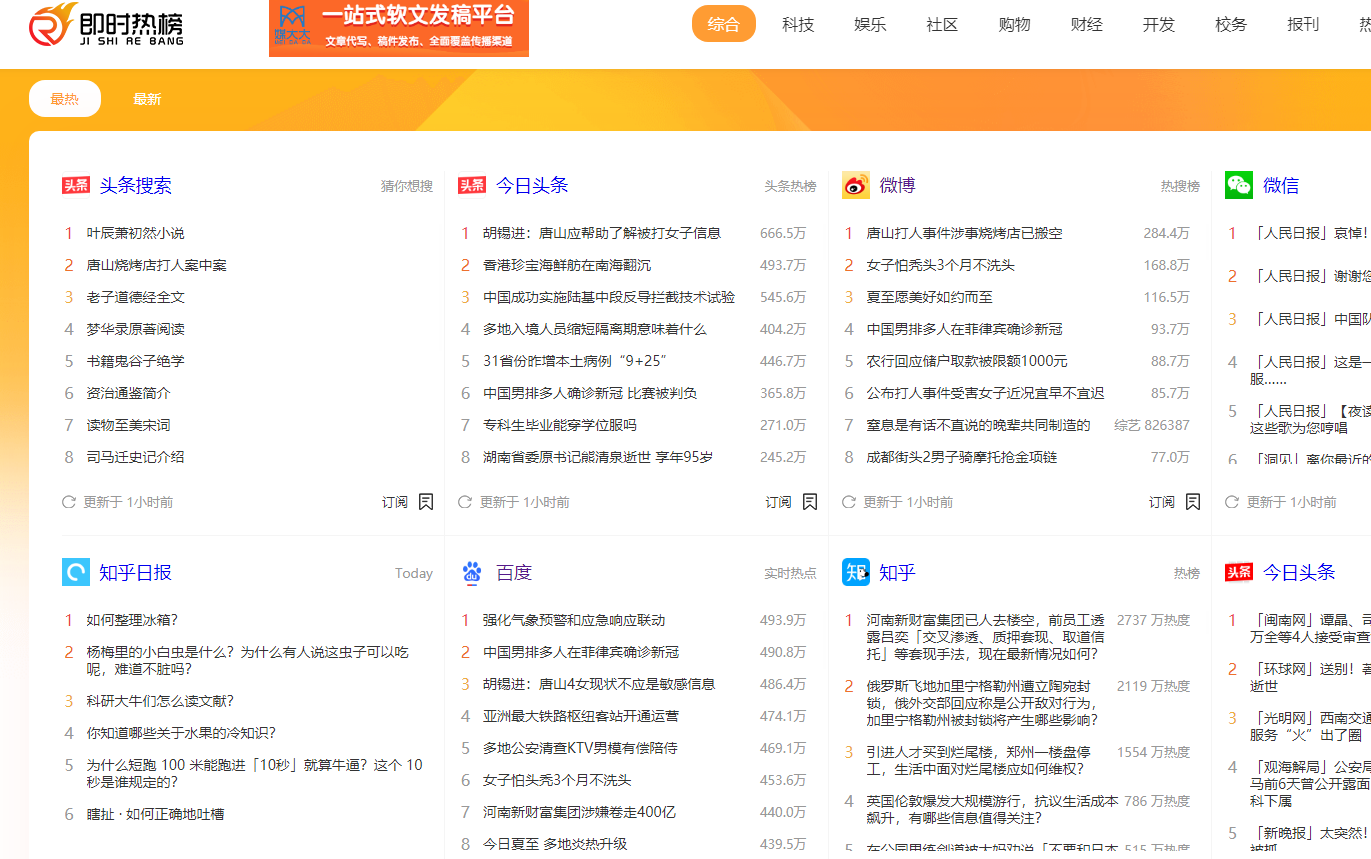Refresh the 今日头条 list via reload icon
The height and width of the screenshot is (859, 1371).
pos(465,502)
